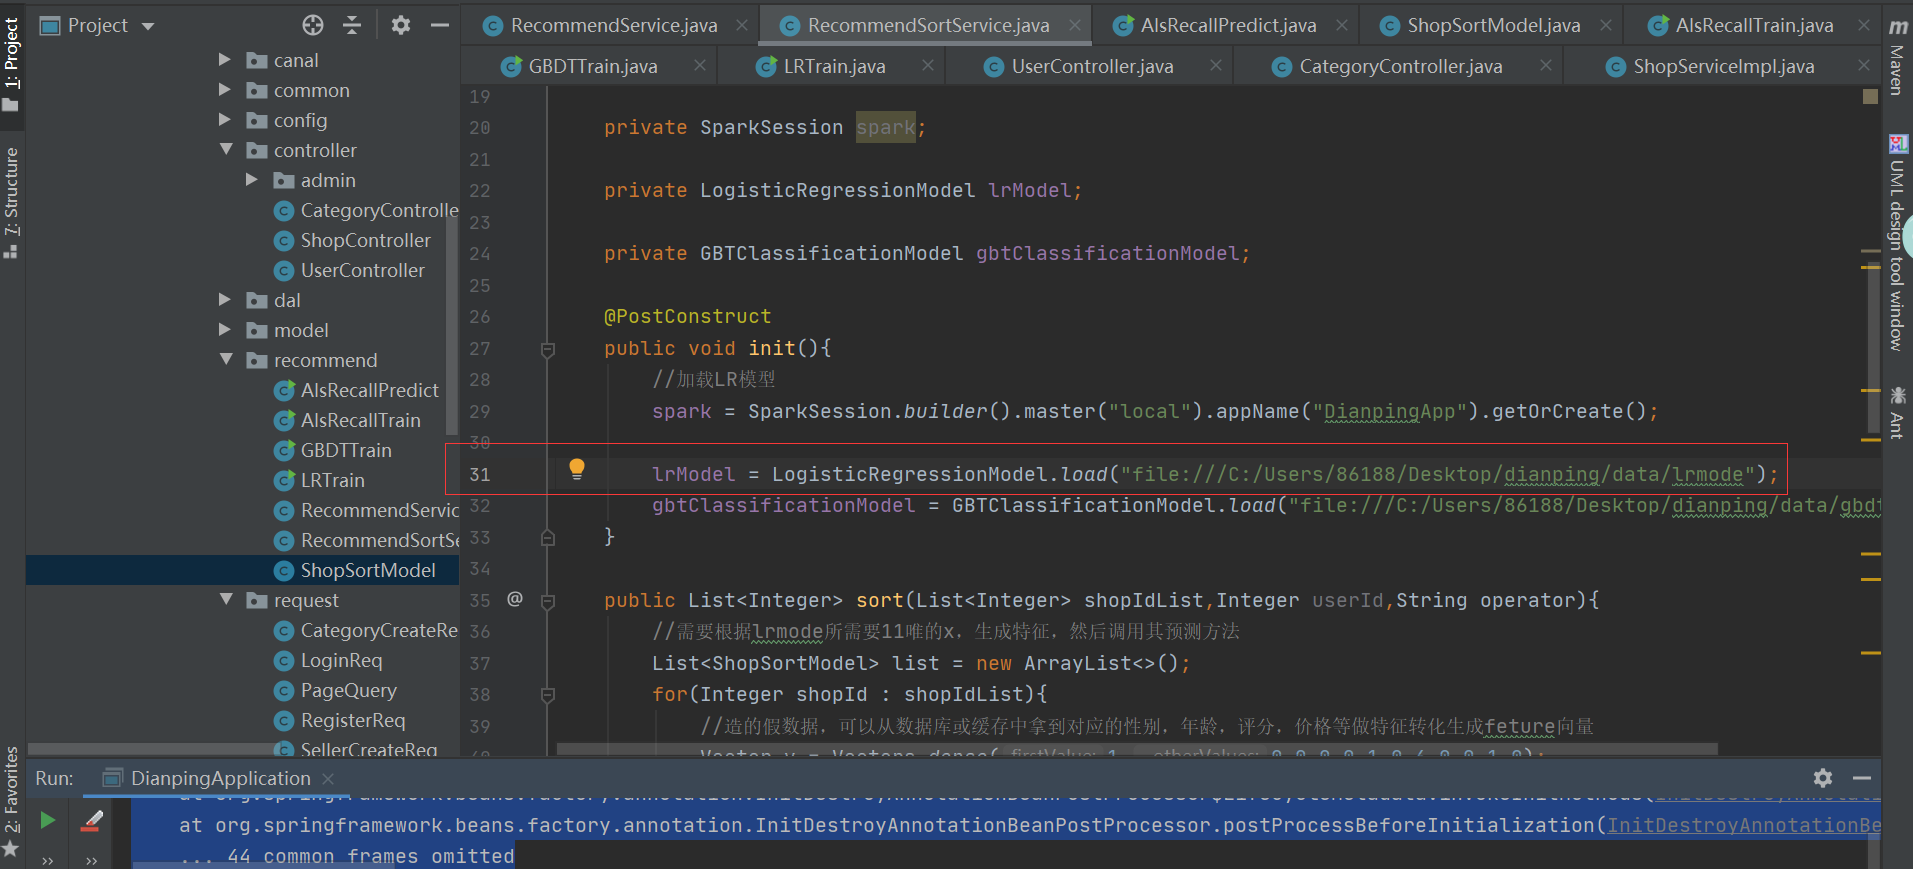Open the Ant tool window
Image resolution: width=1913 pixels, height=869 pixels.
coord(1896,412)
